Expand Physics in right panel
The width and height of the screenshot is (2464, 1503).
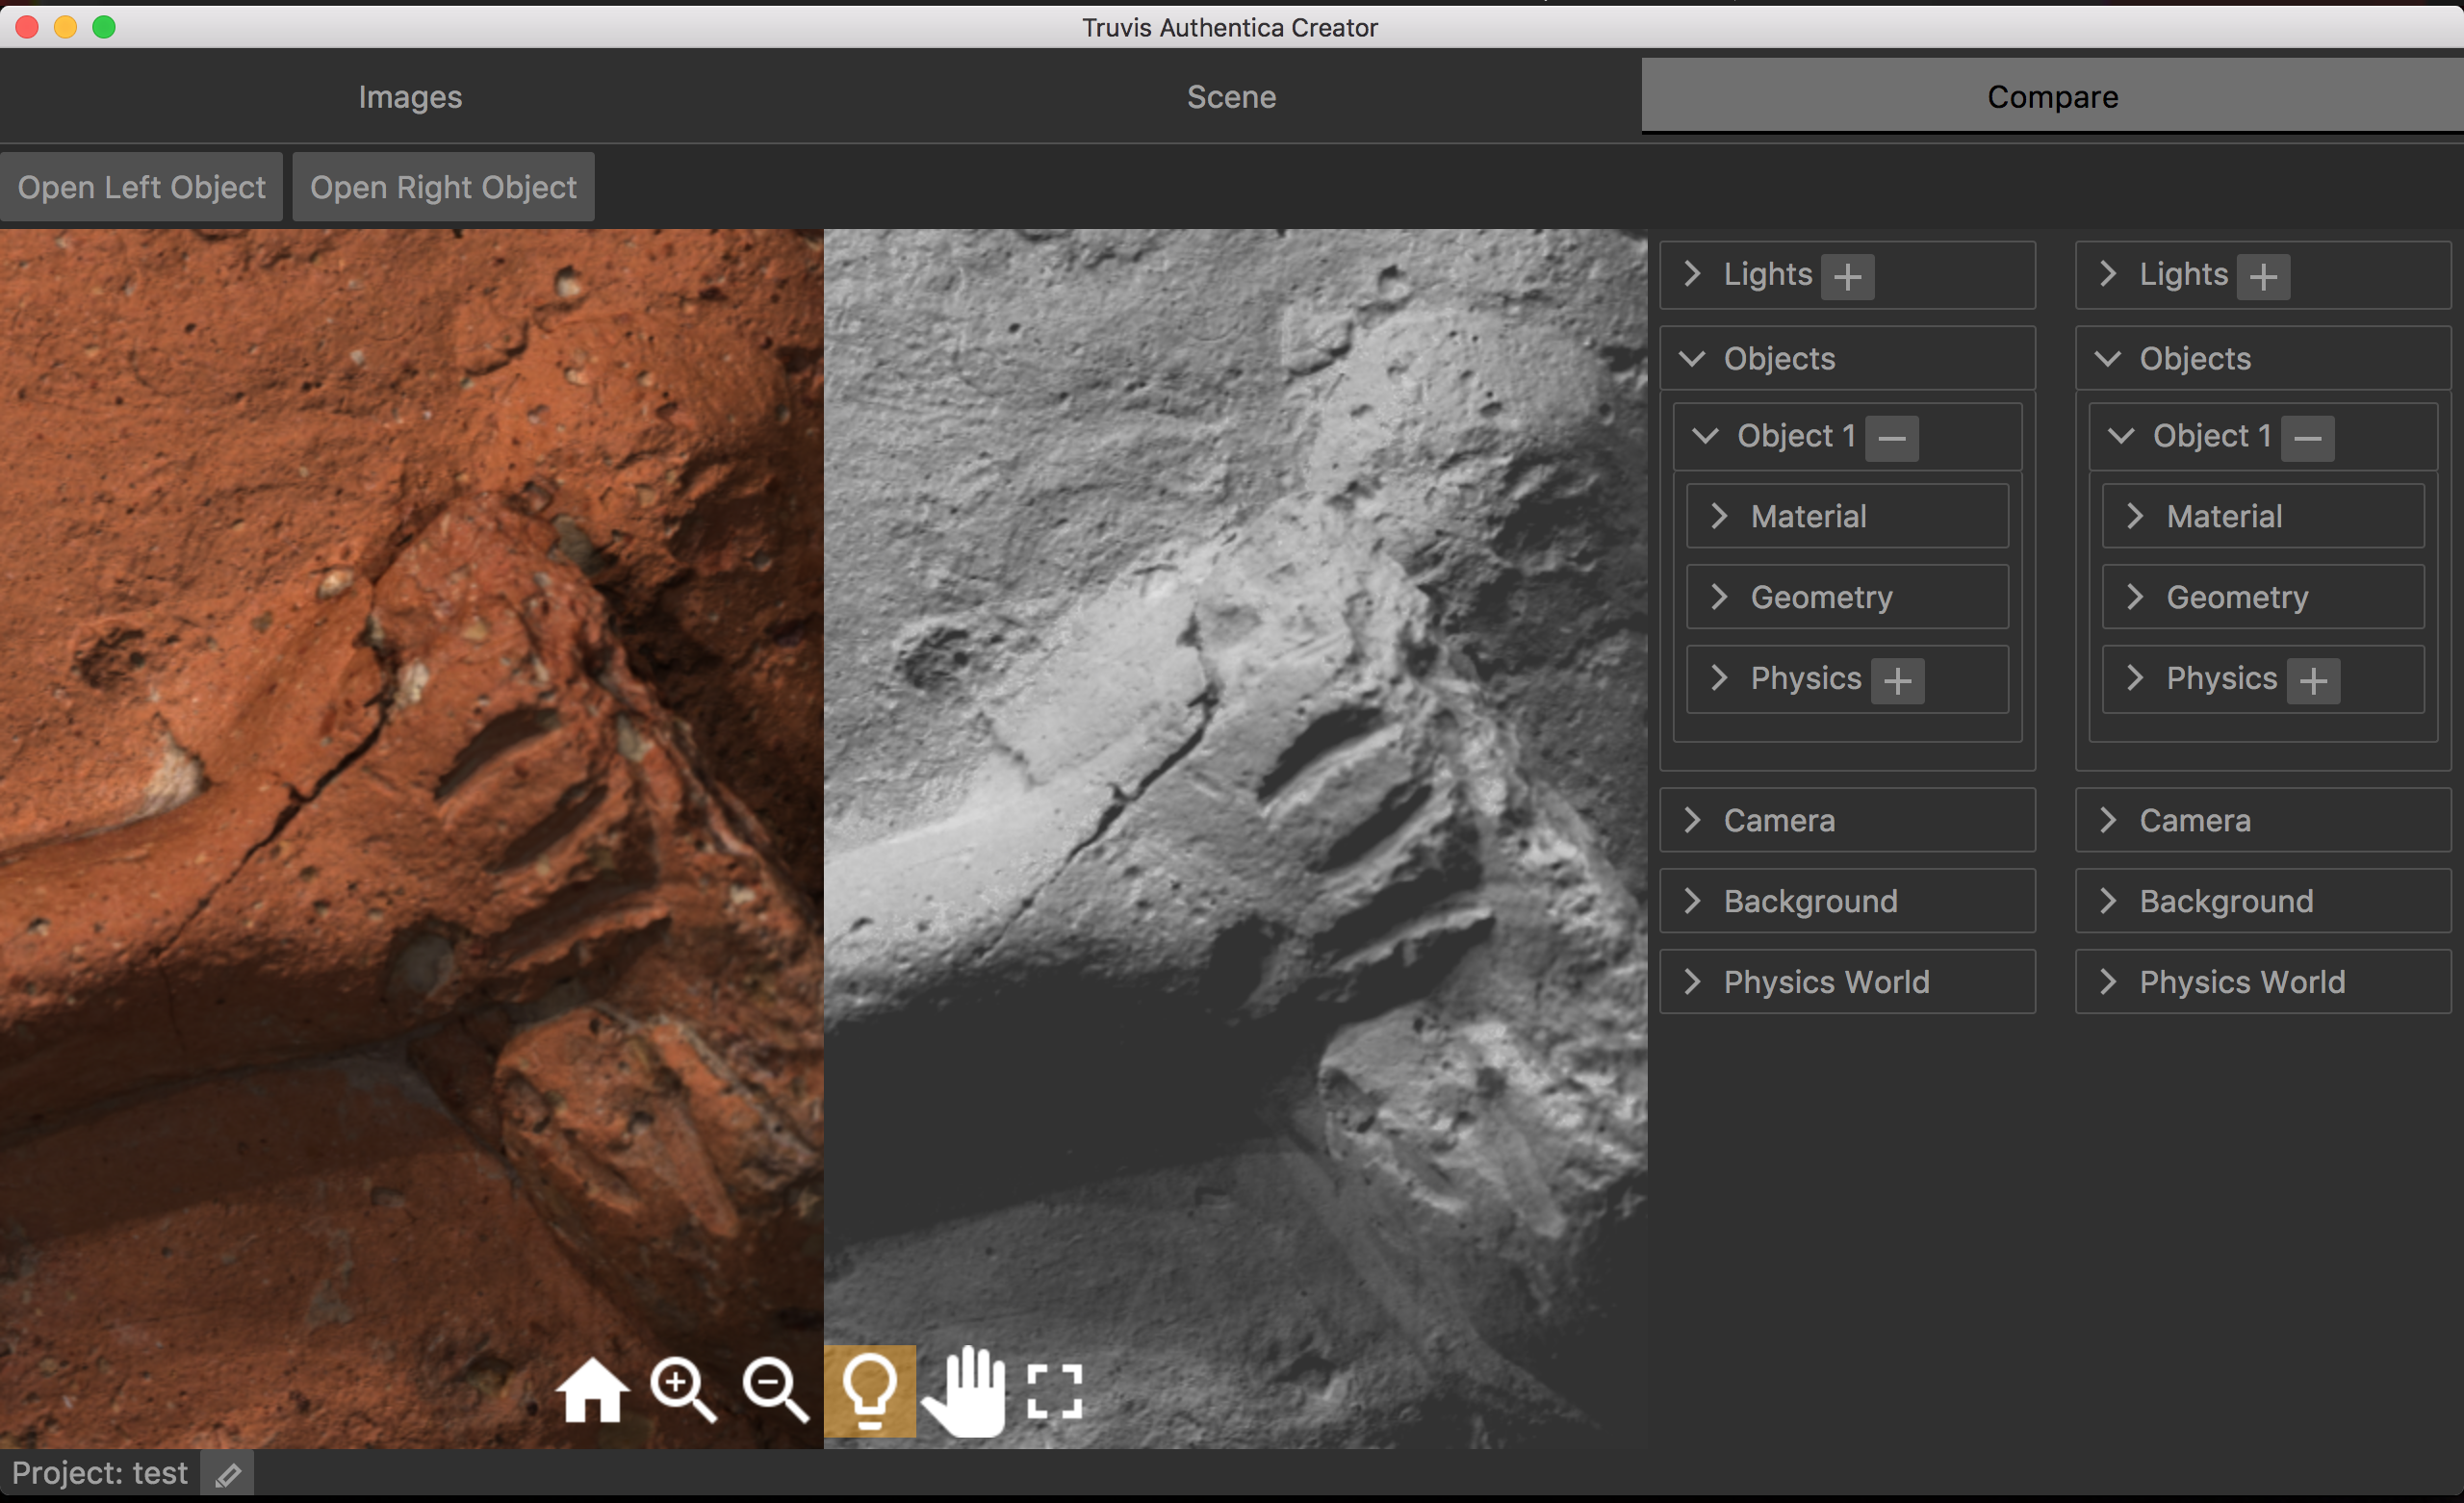coord(2135,678)
